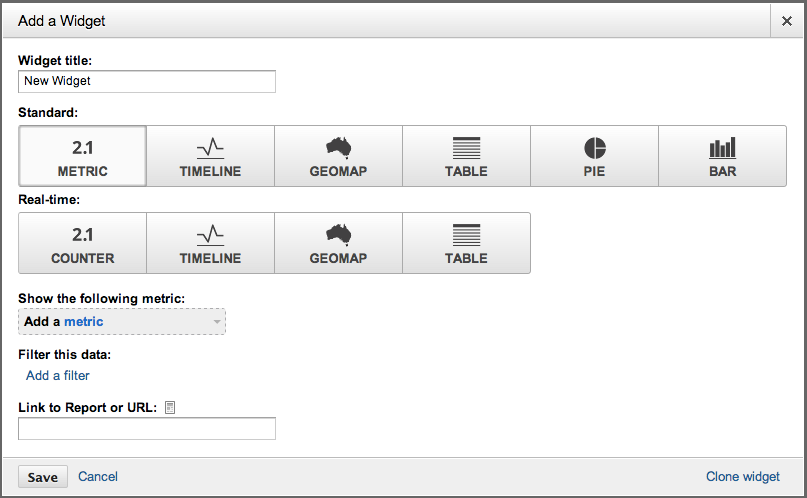The height and width of the screenshot is (498, 807).
Task: Click the metric dropdown arrow
Action: (216, 322)
